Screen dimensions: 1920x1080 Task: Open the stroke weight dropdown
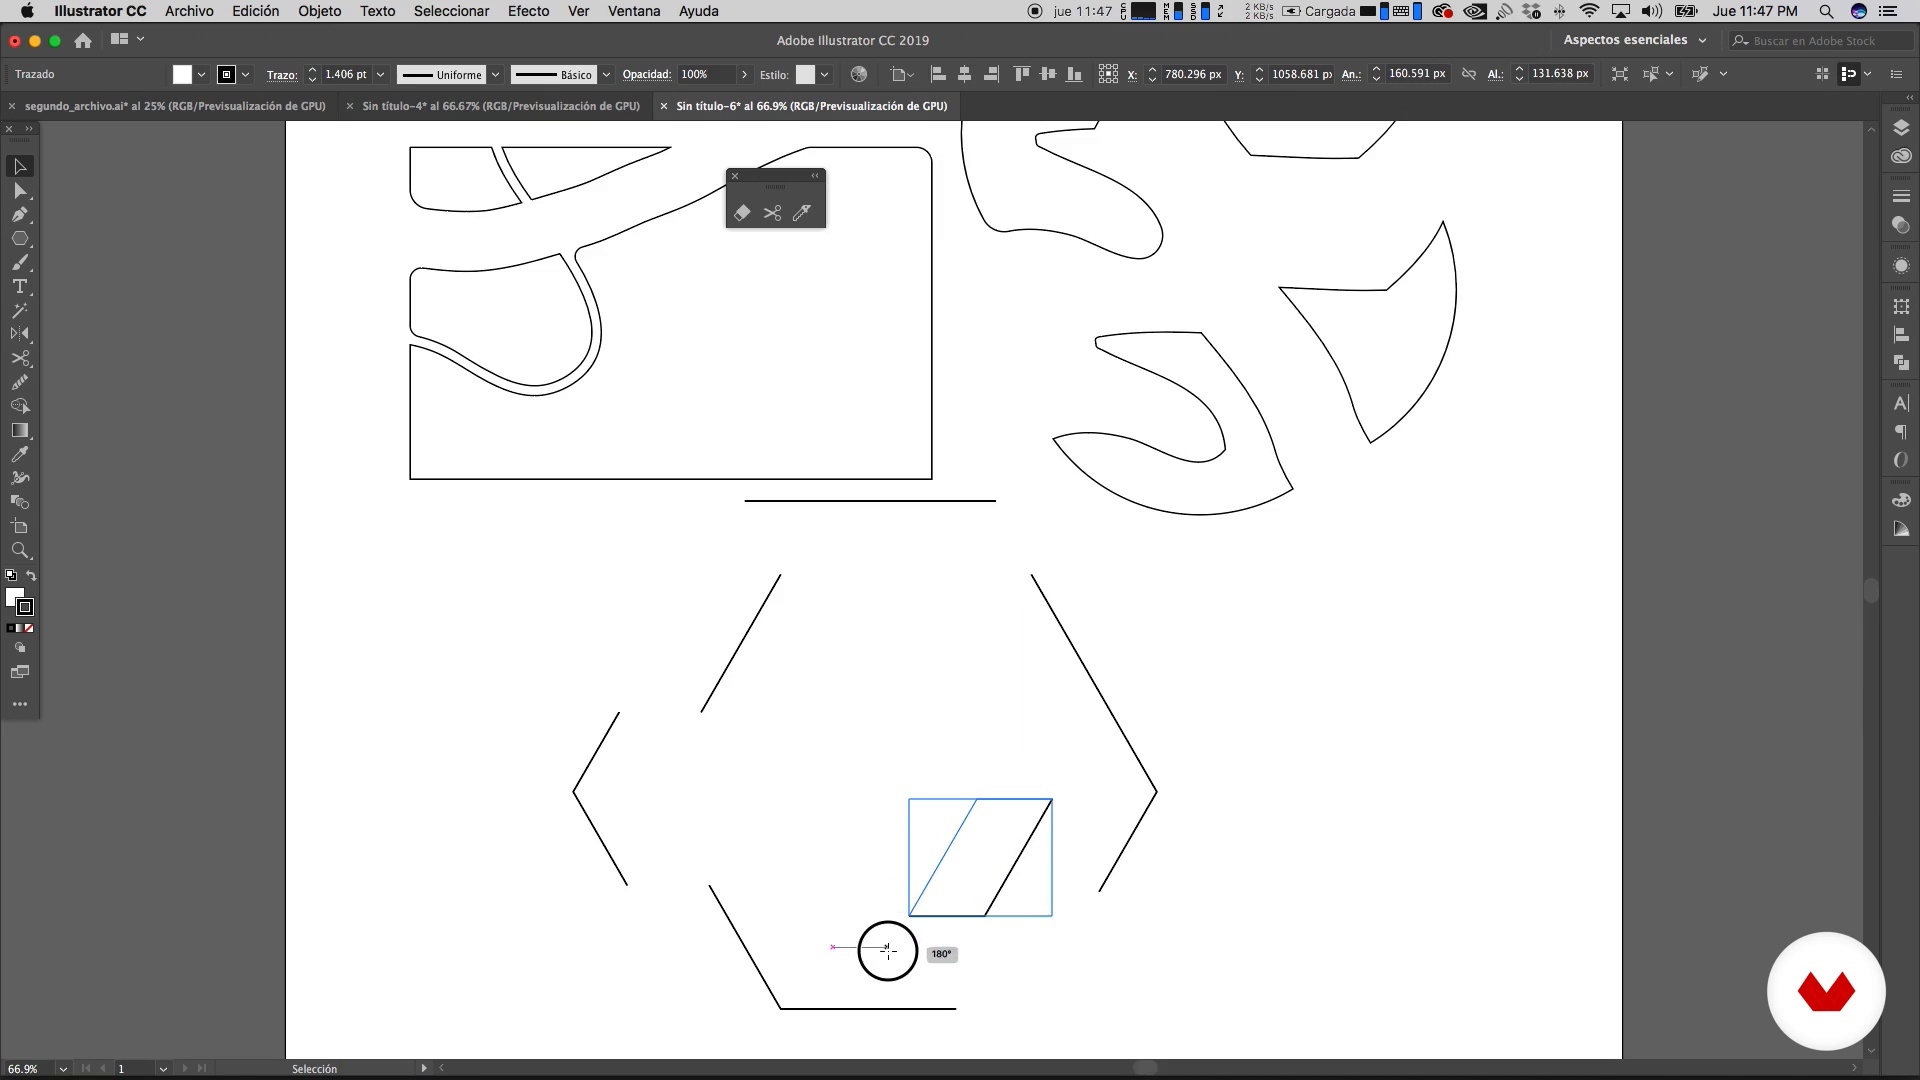pyautogui.click(x=380, y=75)
